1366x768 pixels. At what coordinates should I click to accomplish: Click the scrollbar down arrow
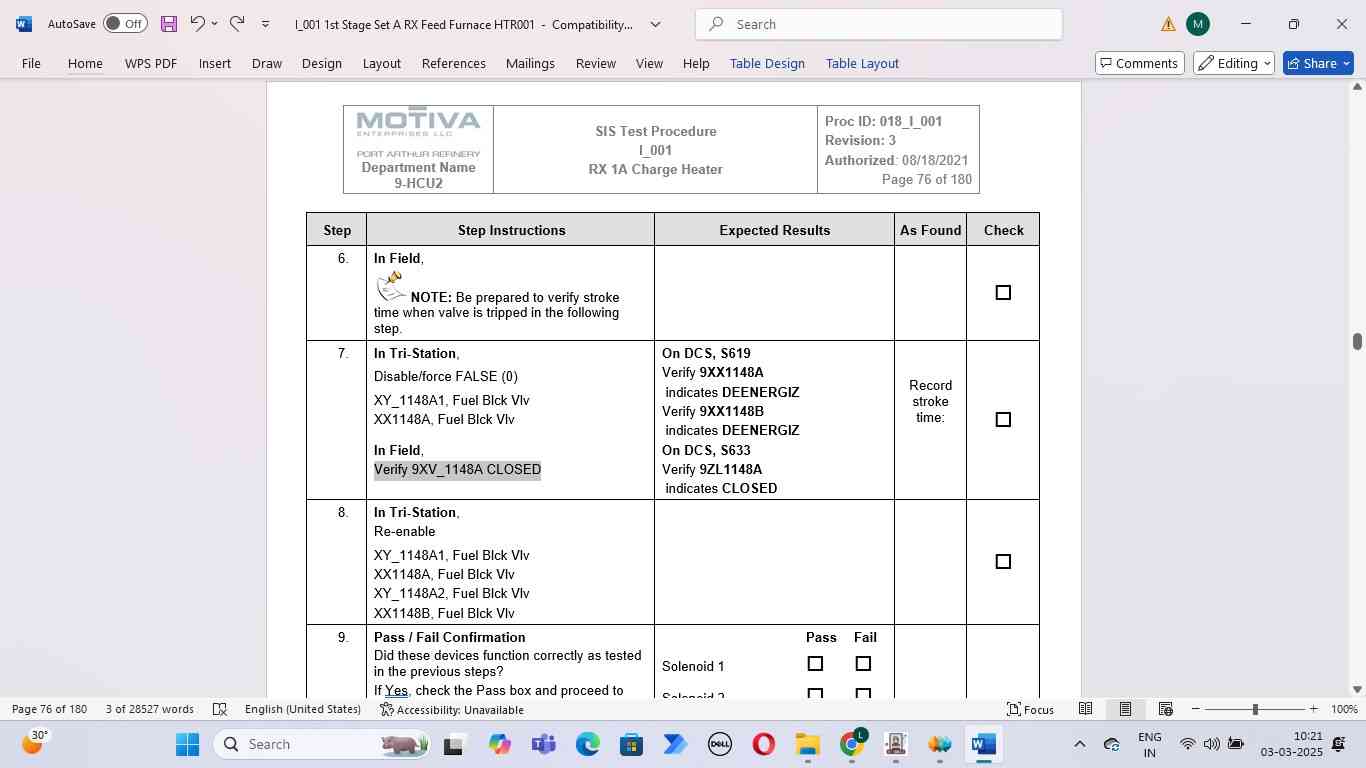tap(1357, 689)
